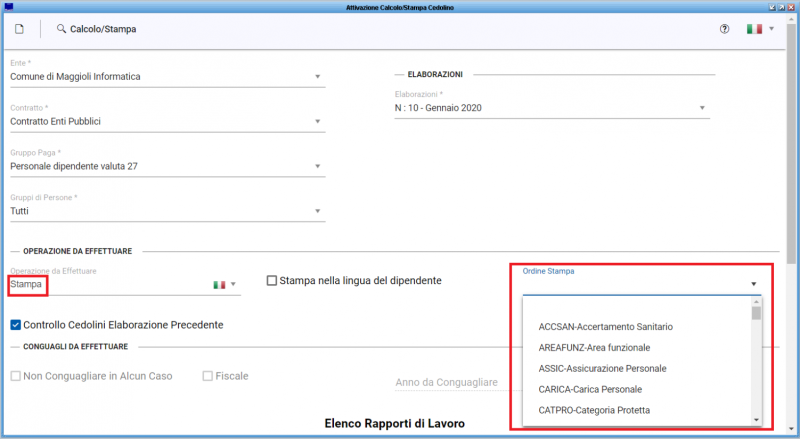Image resolution: width=800 pixels, height=439 pixels.
Task: Open the help question mark icon
Action: coord(724,29)
